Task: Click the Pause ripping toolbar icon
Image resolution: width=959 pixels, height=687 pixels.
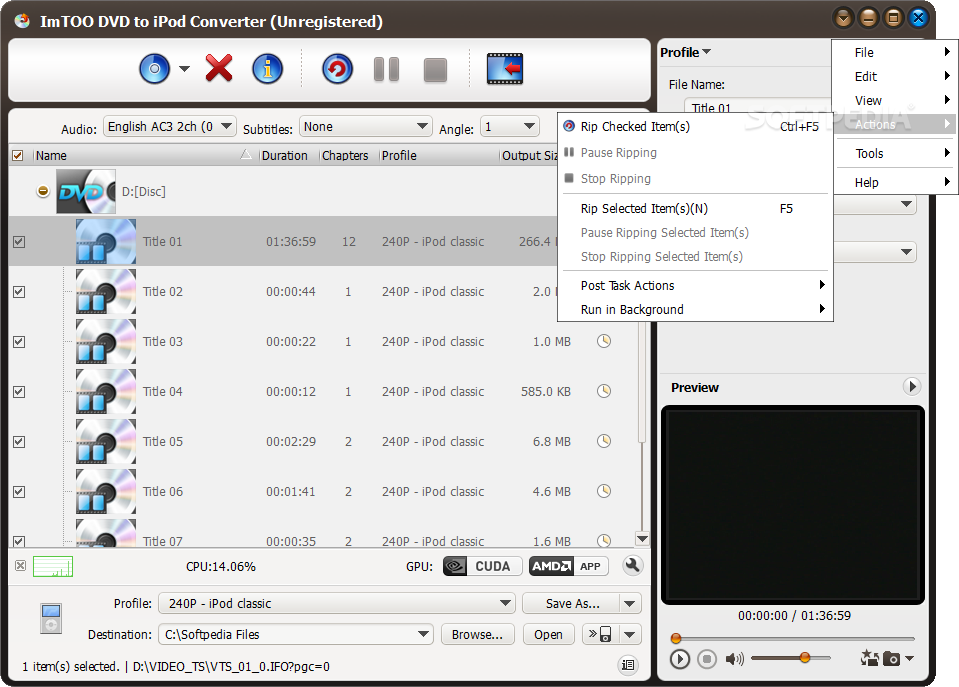Action: pos(387,69)
